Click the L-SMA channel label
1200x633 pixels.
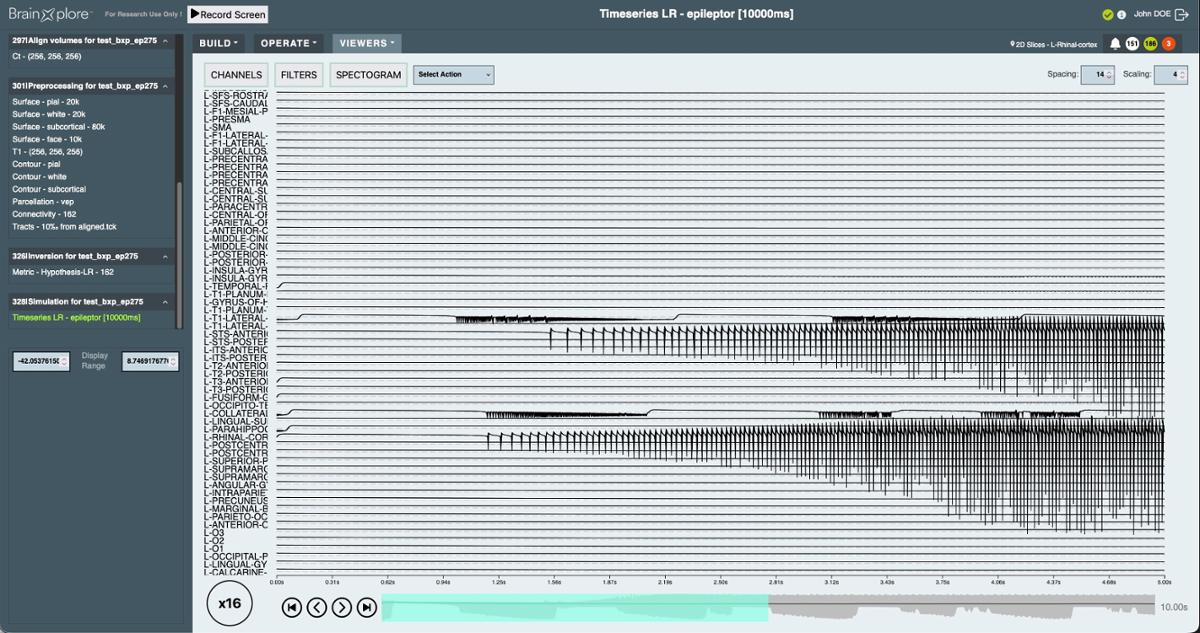point(218,127)
